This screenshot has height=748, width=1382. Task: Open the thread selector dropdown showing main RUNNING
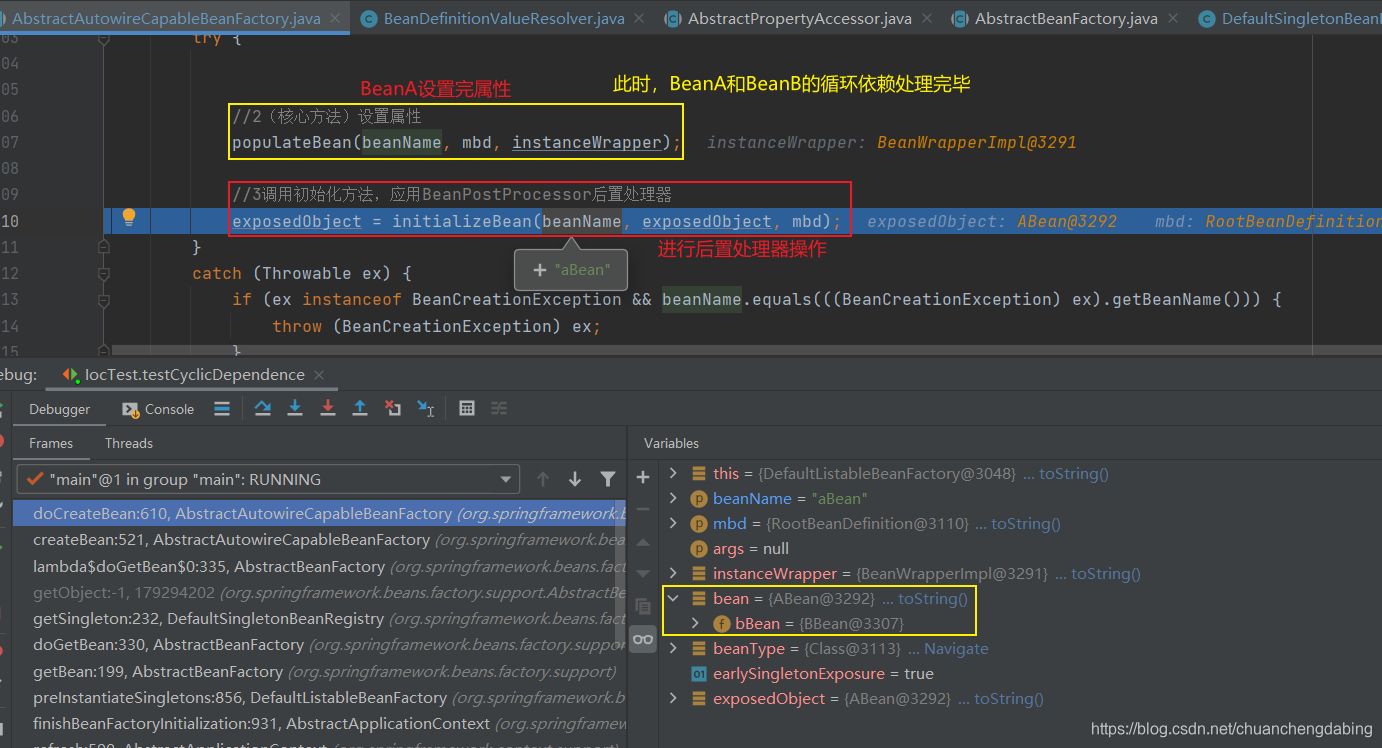(x=268, y=479)
